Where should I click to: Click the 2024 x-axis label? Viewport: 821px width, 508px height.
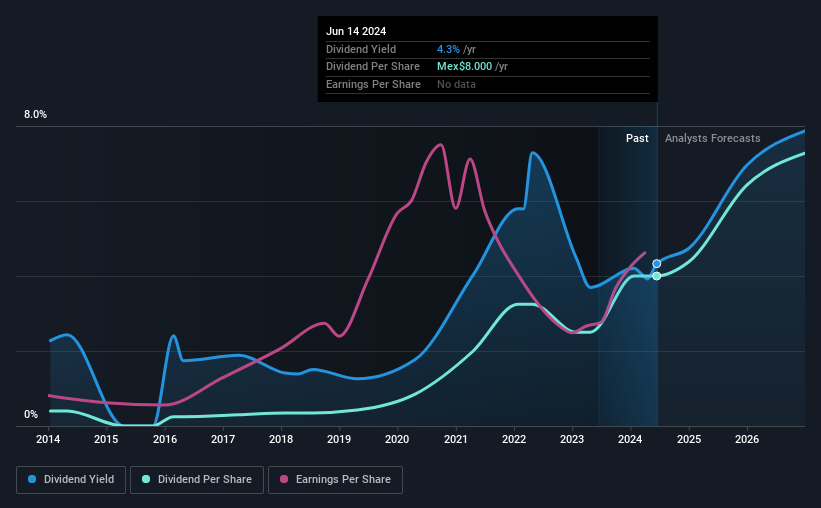coord(630,439)
